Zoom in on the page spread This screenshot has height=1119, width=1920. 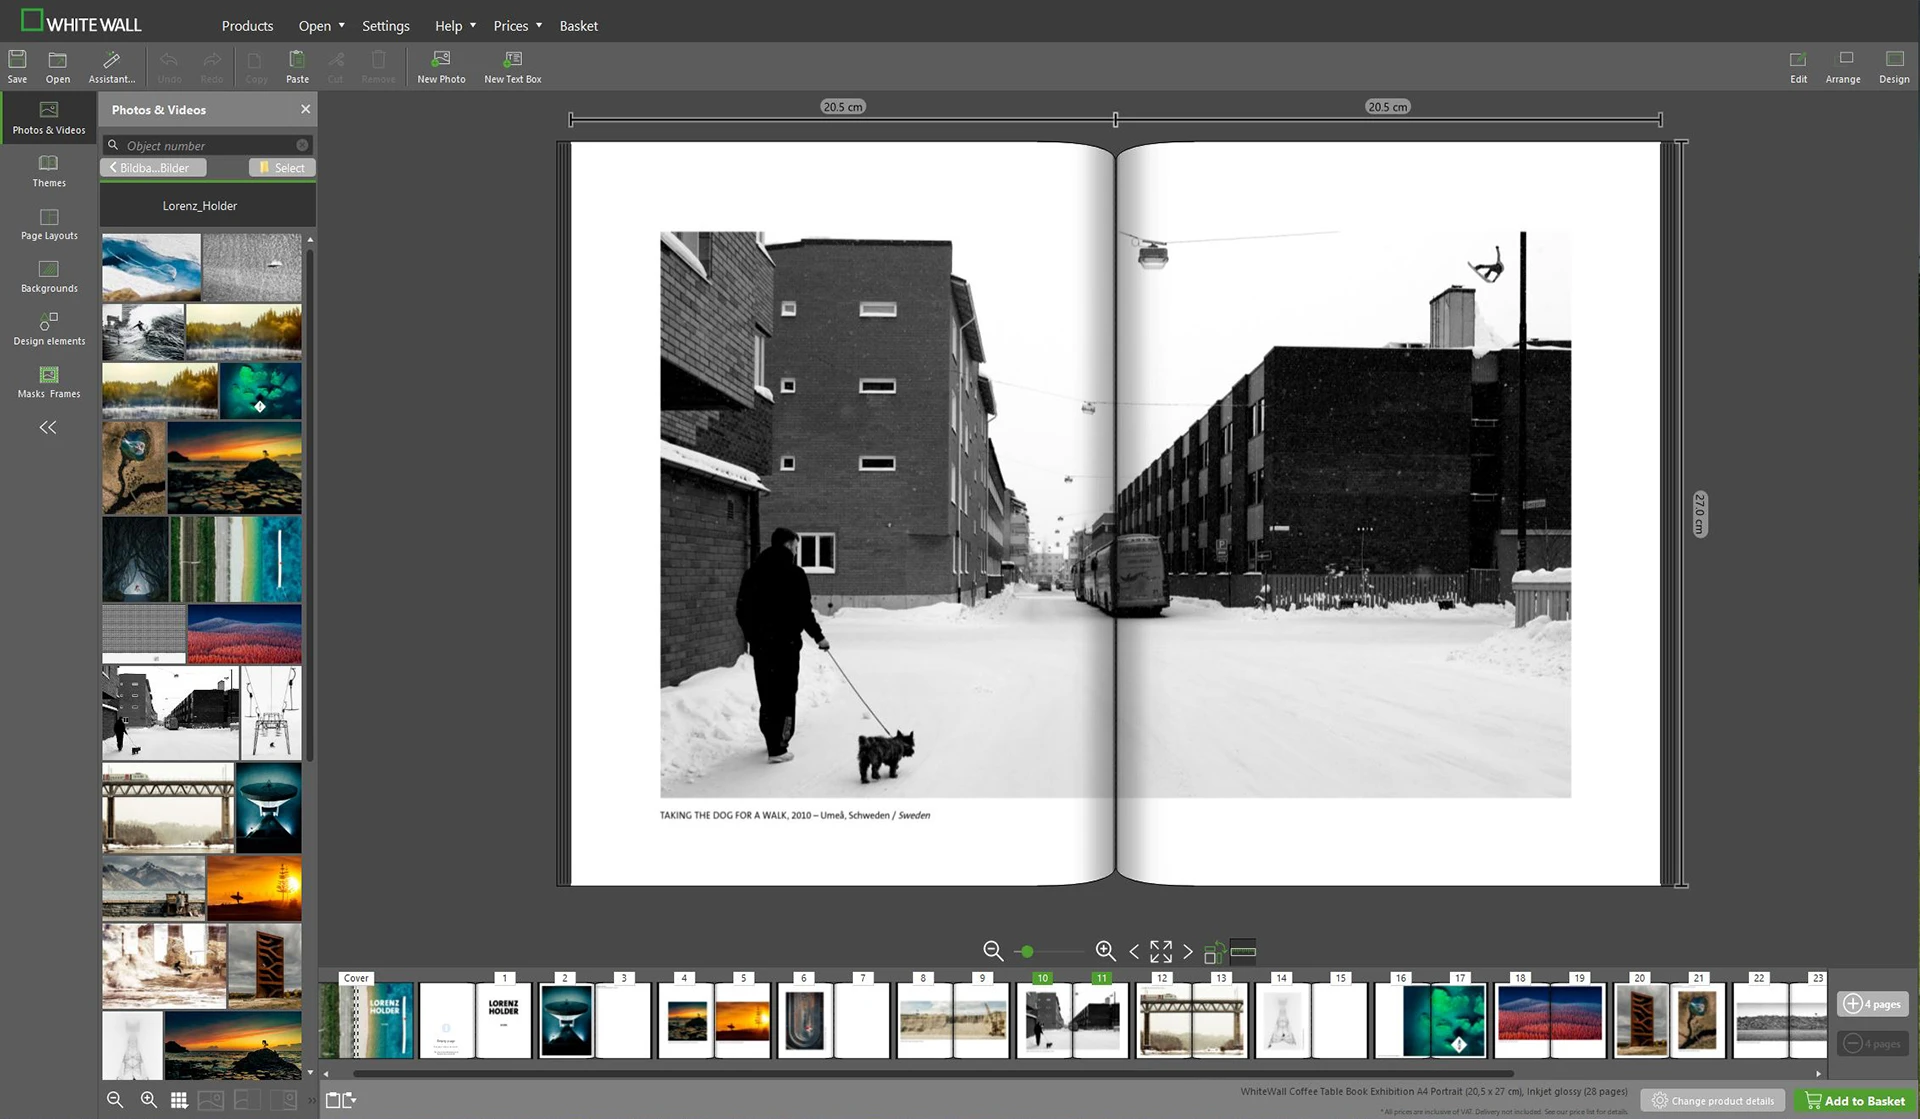coord(1105,951)
